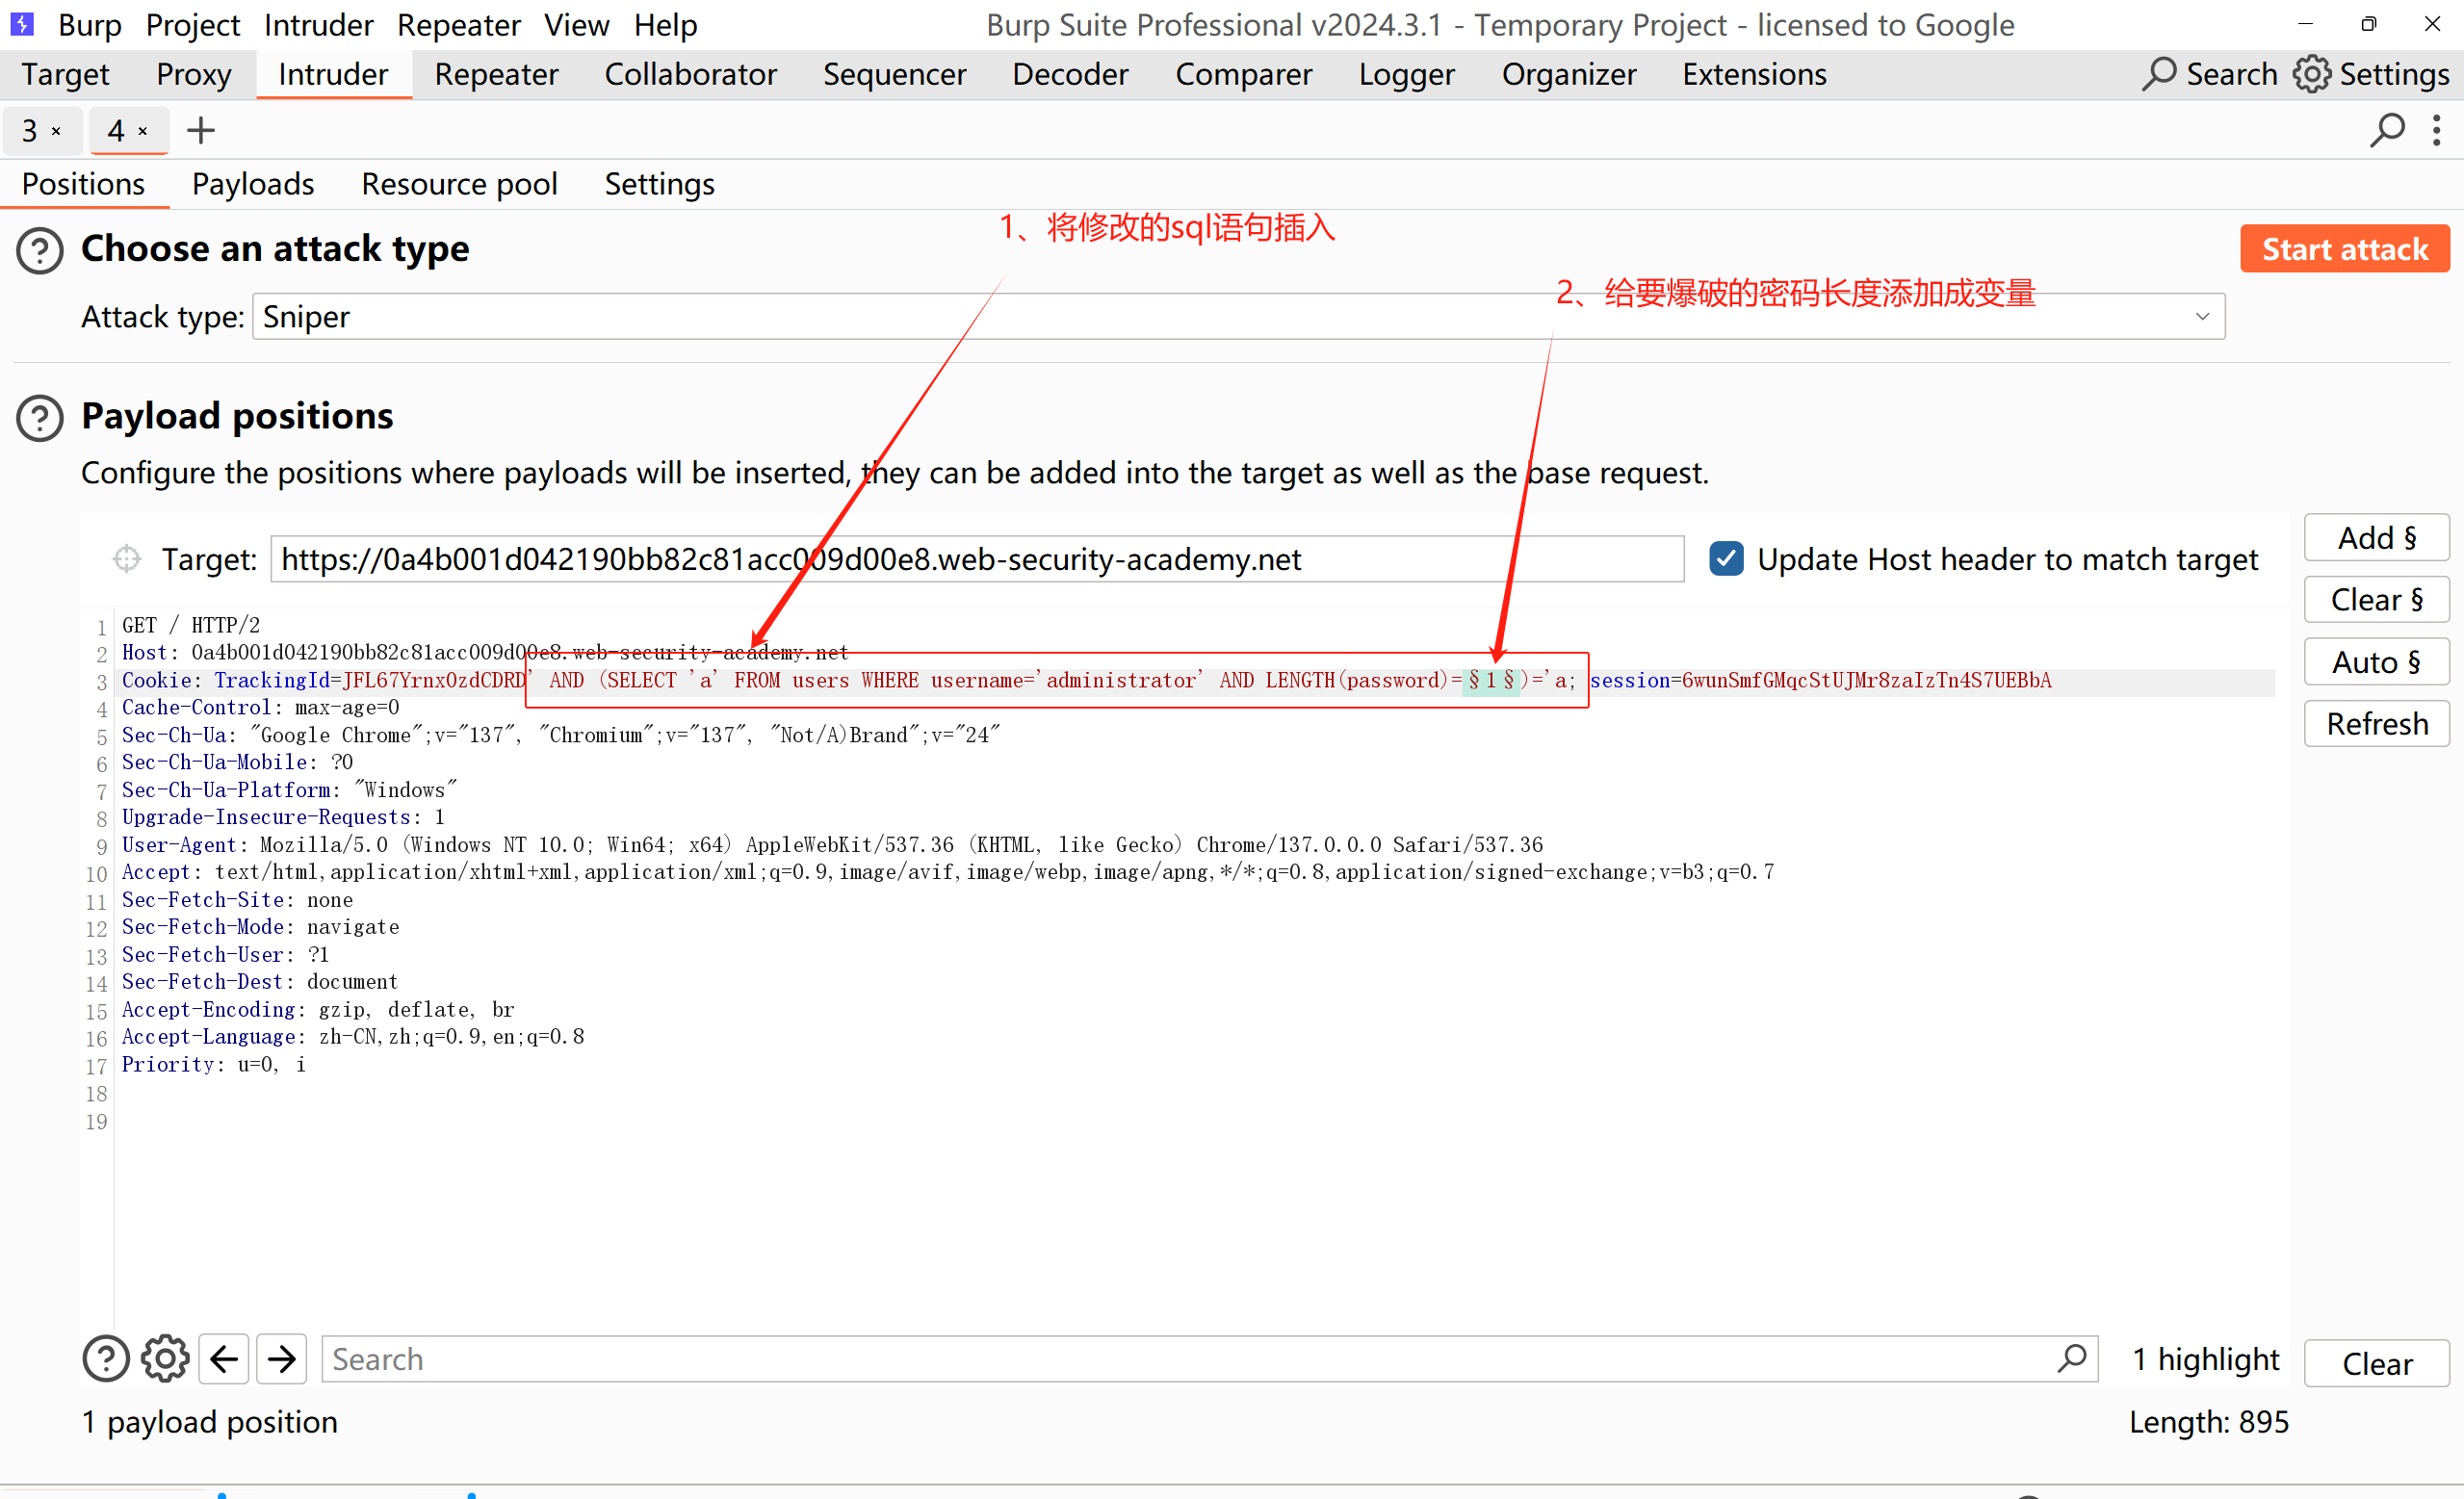Image resolution: width=2464 pixels, height=1499 pixels.
Task: Click the Intruder tabs magnifier search icon
Action: point(2386,130)
